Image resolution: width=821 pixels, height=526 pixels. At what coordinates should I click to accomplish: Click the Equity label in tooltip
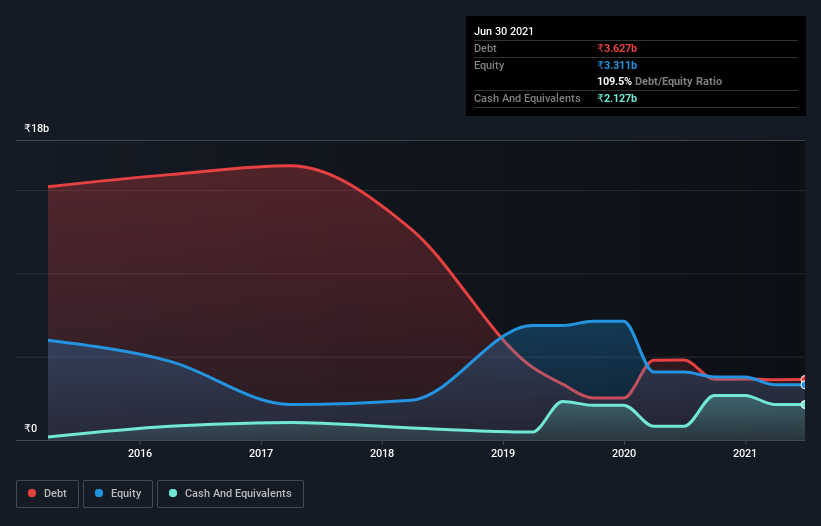[489, 65]
